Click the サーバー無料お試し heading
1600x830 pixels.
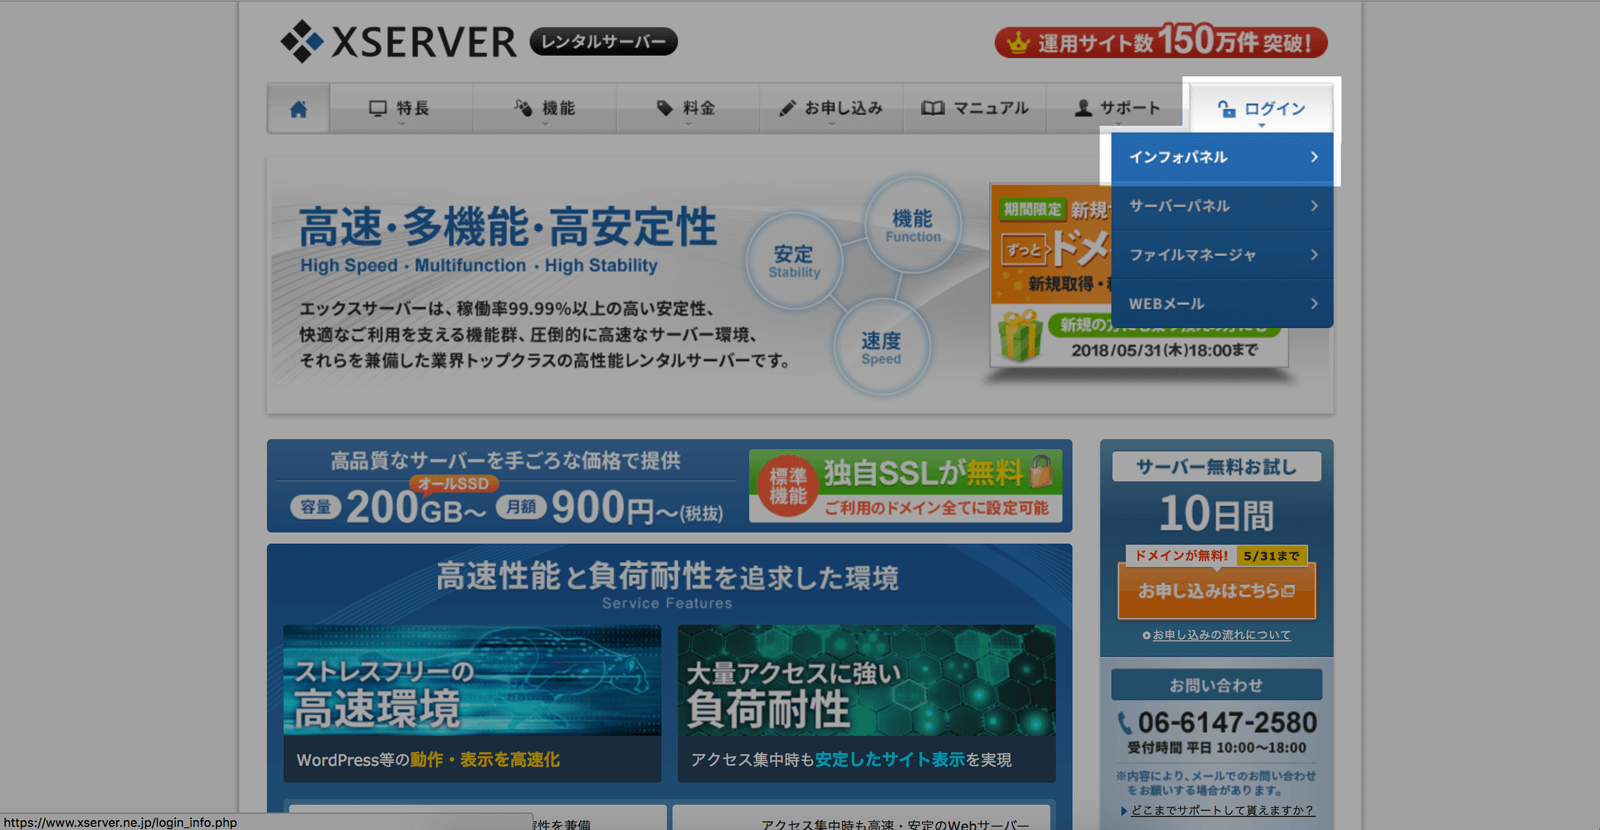tap(1216, 467)
